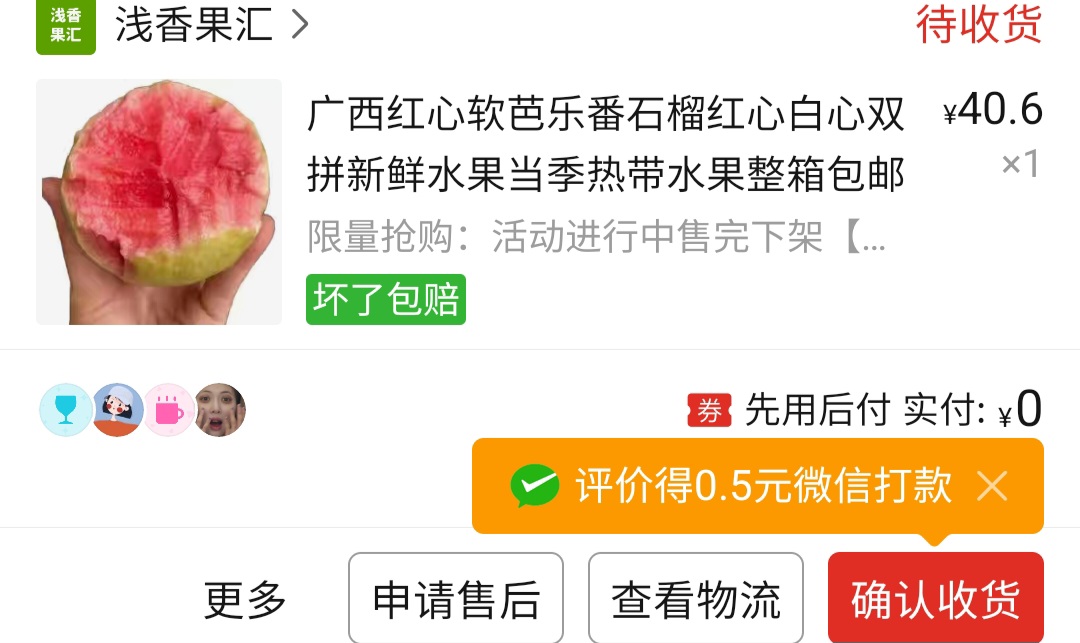Tap the 坏了包赔 green guarantee badge
This screenshot has width=1080, height=643.
386,299
